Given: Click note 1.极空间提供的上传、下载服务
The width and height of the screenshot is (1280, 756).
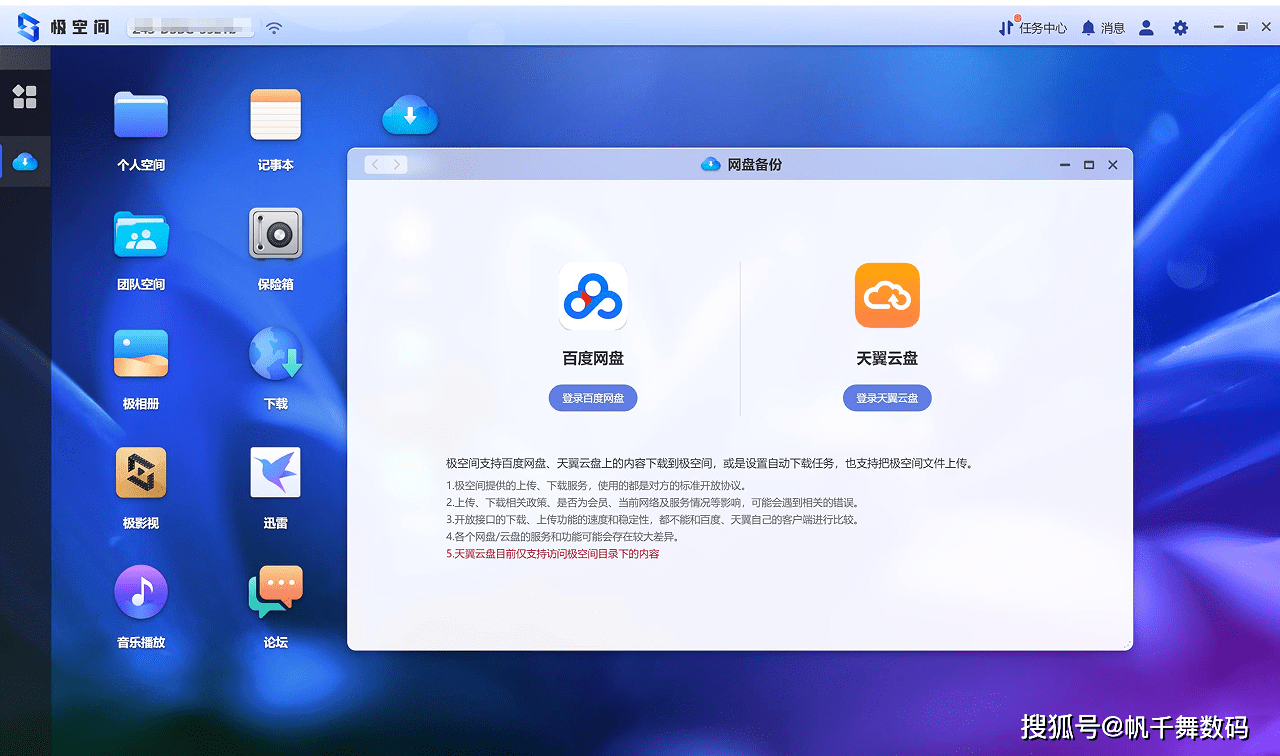Looking at the screenshot, I should 596,485.
